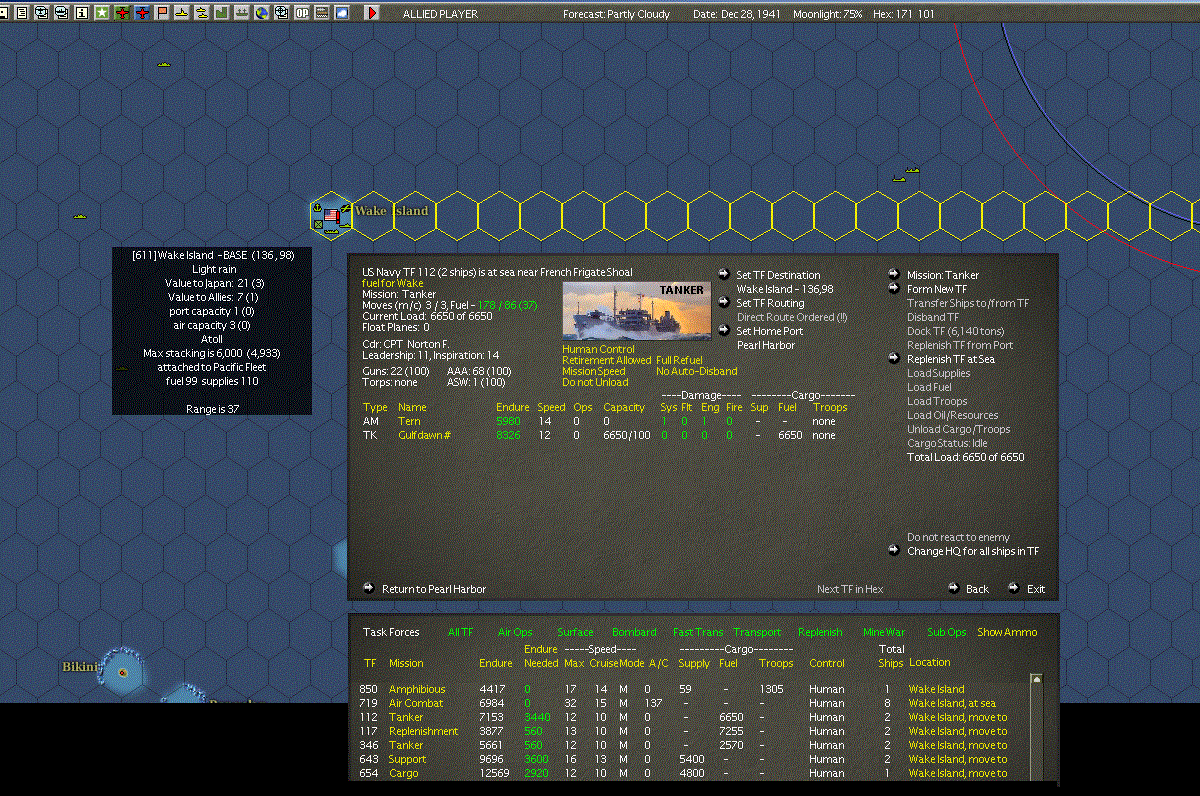This screenshot has width=1200, height=796.
Task: Click the arrow beside Replenish TF at Sea
Action: (894, 358)
